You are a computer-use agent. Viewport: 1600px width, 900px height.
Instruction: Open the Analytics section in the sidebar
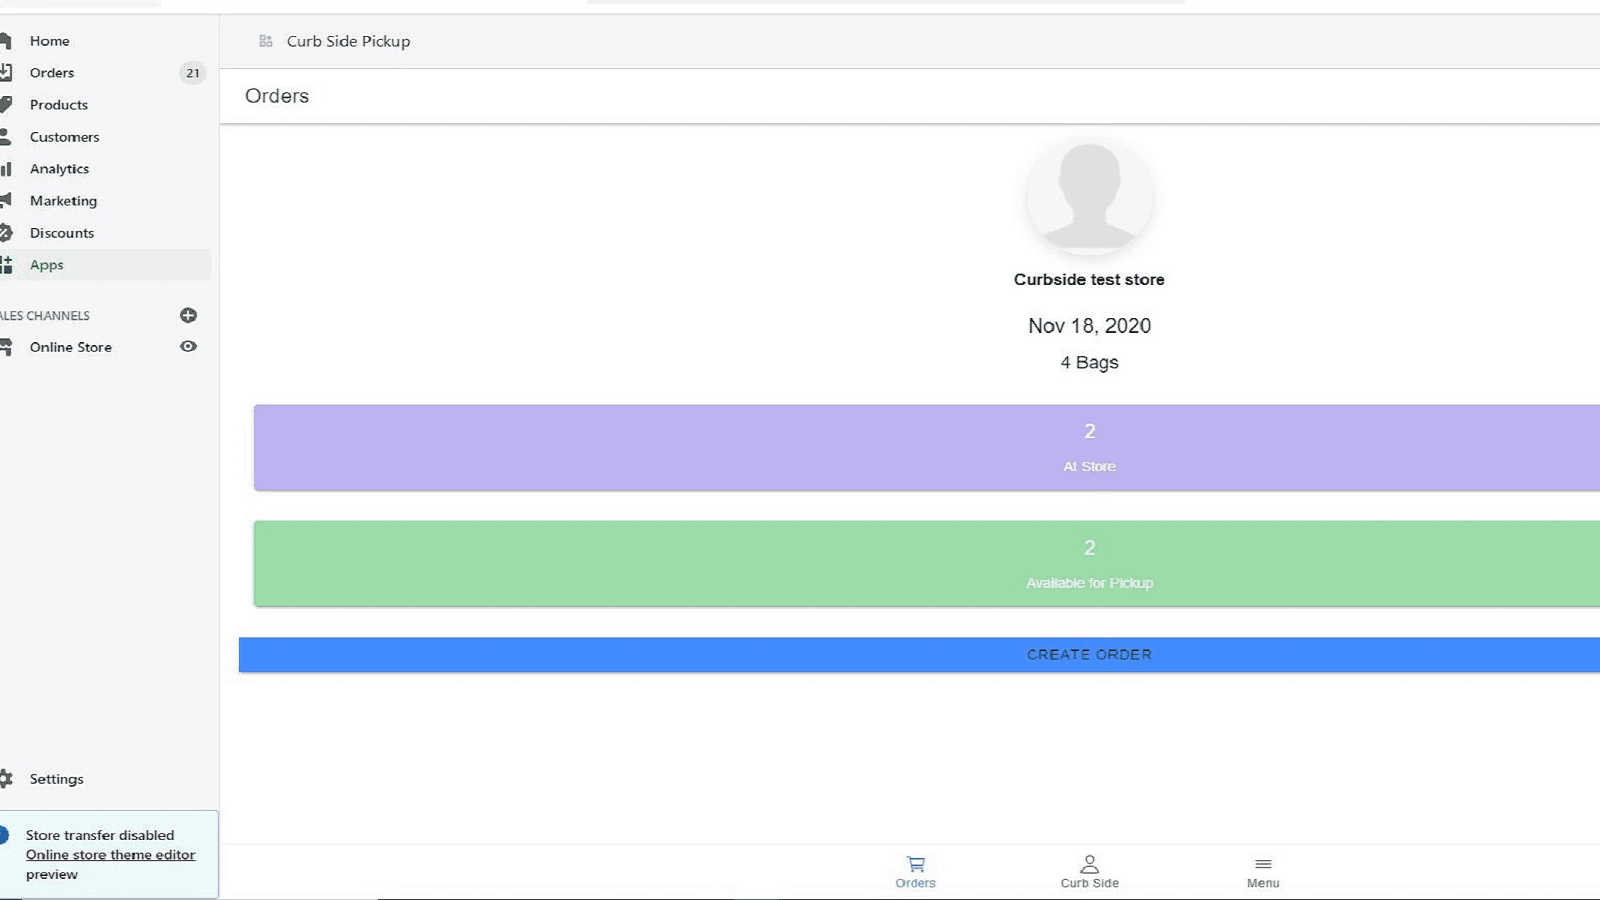pyautogui.click(x=59, y=168)
